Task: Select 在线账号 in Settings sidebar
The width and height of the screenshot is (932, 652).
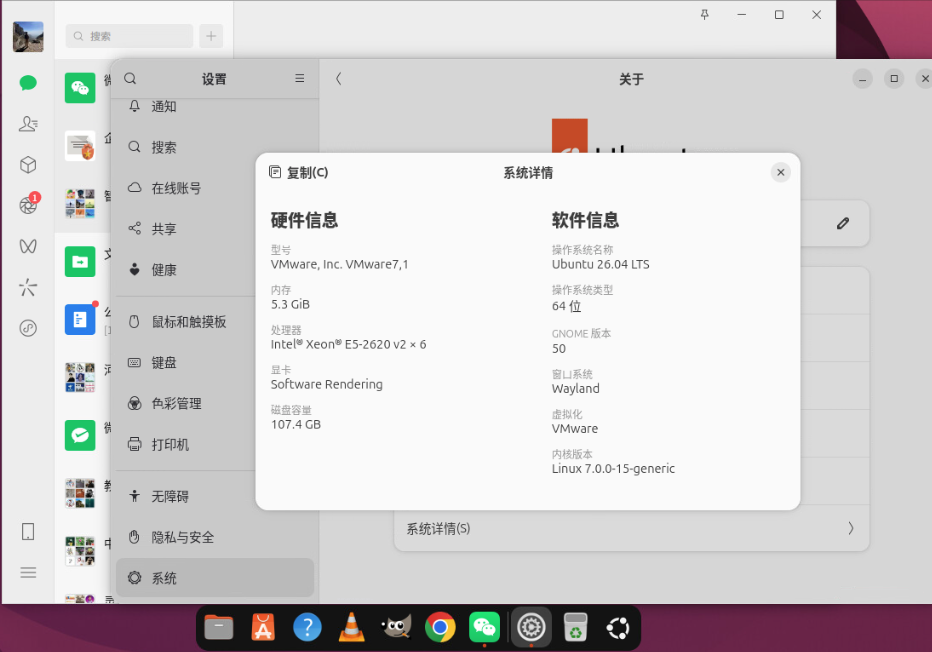Action: 215,188
